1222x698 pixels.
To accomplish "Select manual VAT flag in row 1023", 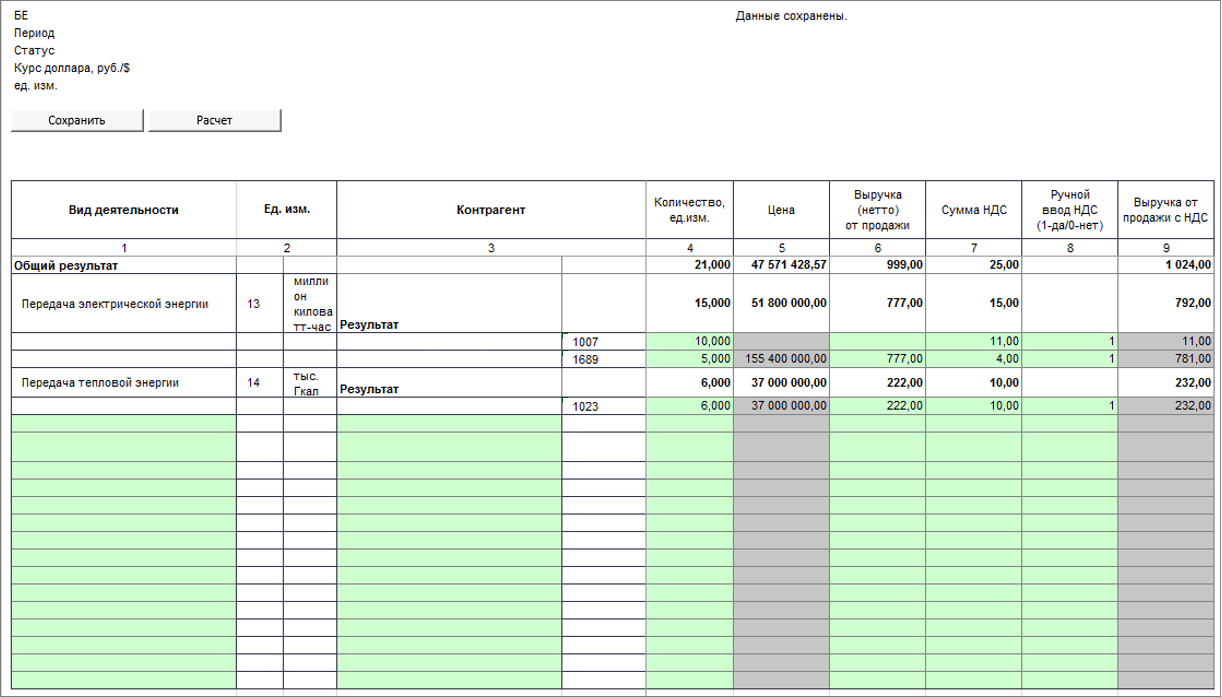I will click(1069, 407).
